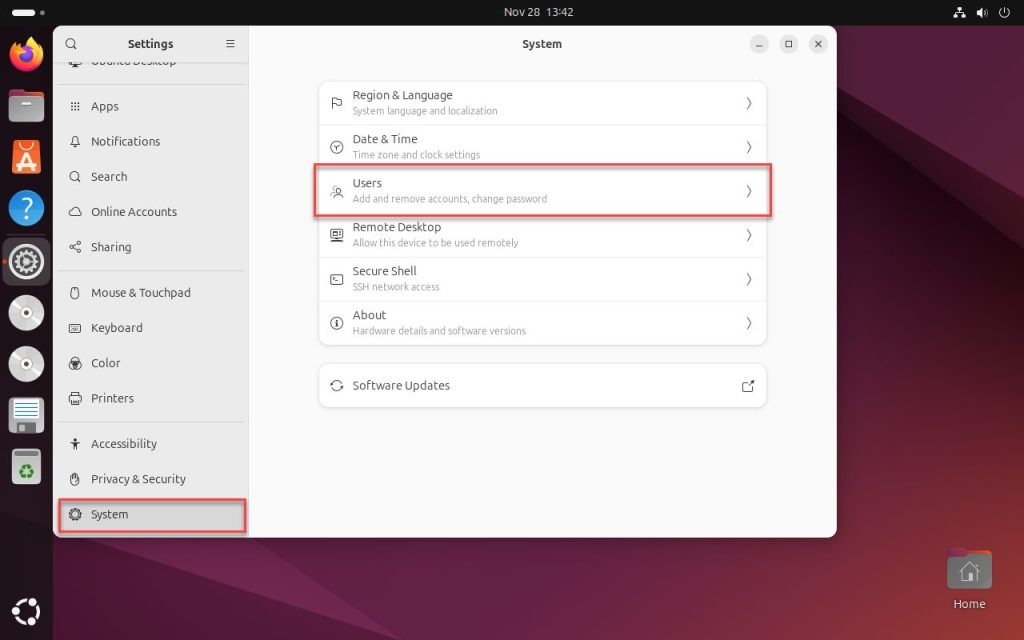
Task: Select Mouse & Touchpad in sidebar
Action: tap(152, 293)
